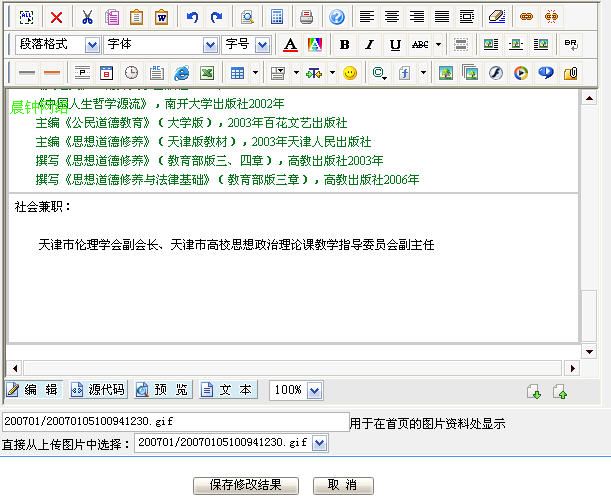Switch to the 源代码 source code tab

coord(98,390)
